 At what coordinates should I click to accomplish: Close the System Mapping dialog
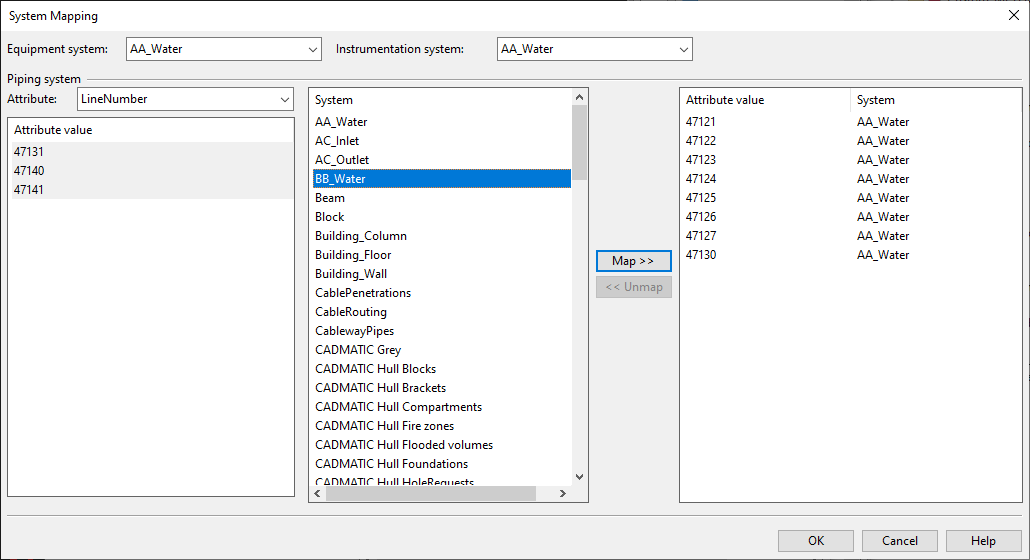[x=1013, y=16]
